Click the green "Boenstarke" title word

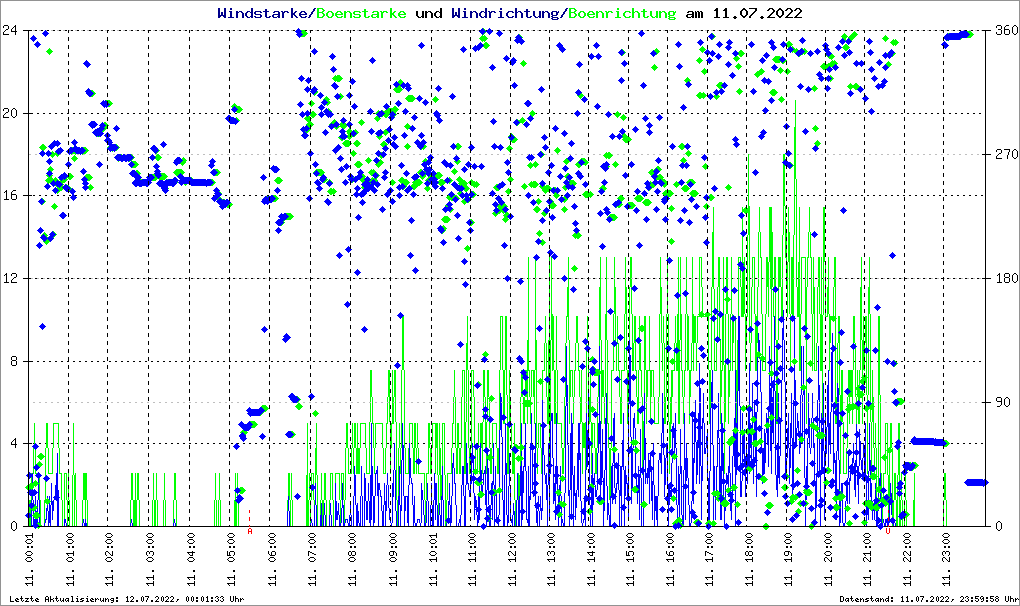[x=361, y=13]
